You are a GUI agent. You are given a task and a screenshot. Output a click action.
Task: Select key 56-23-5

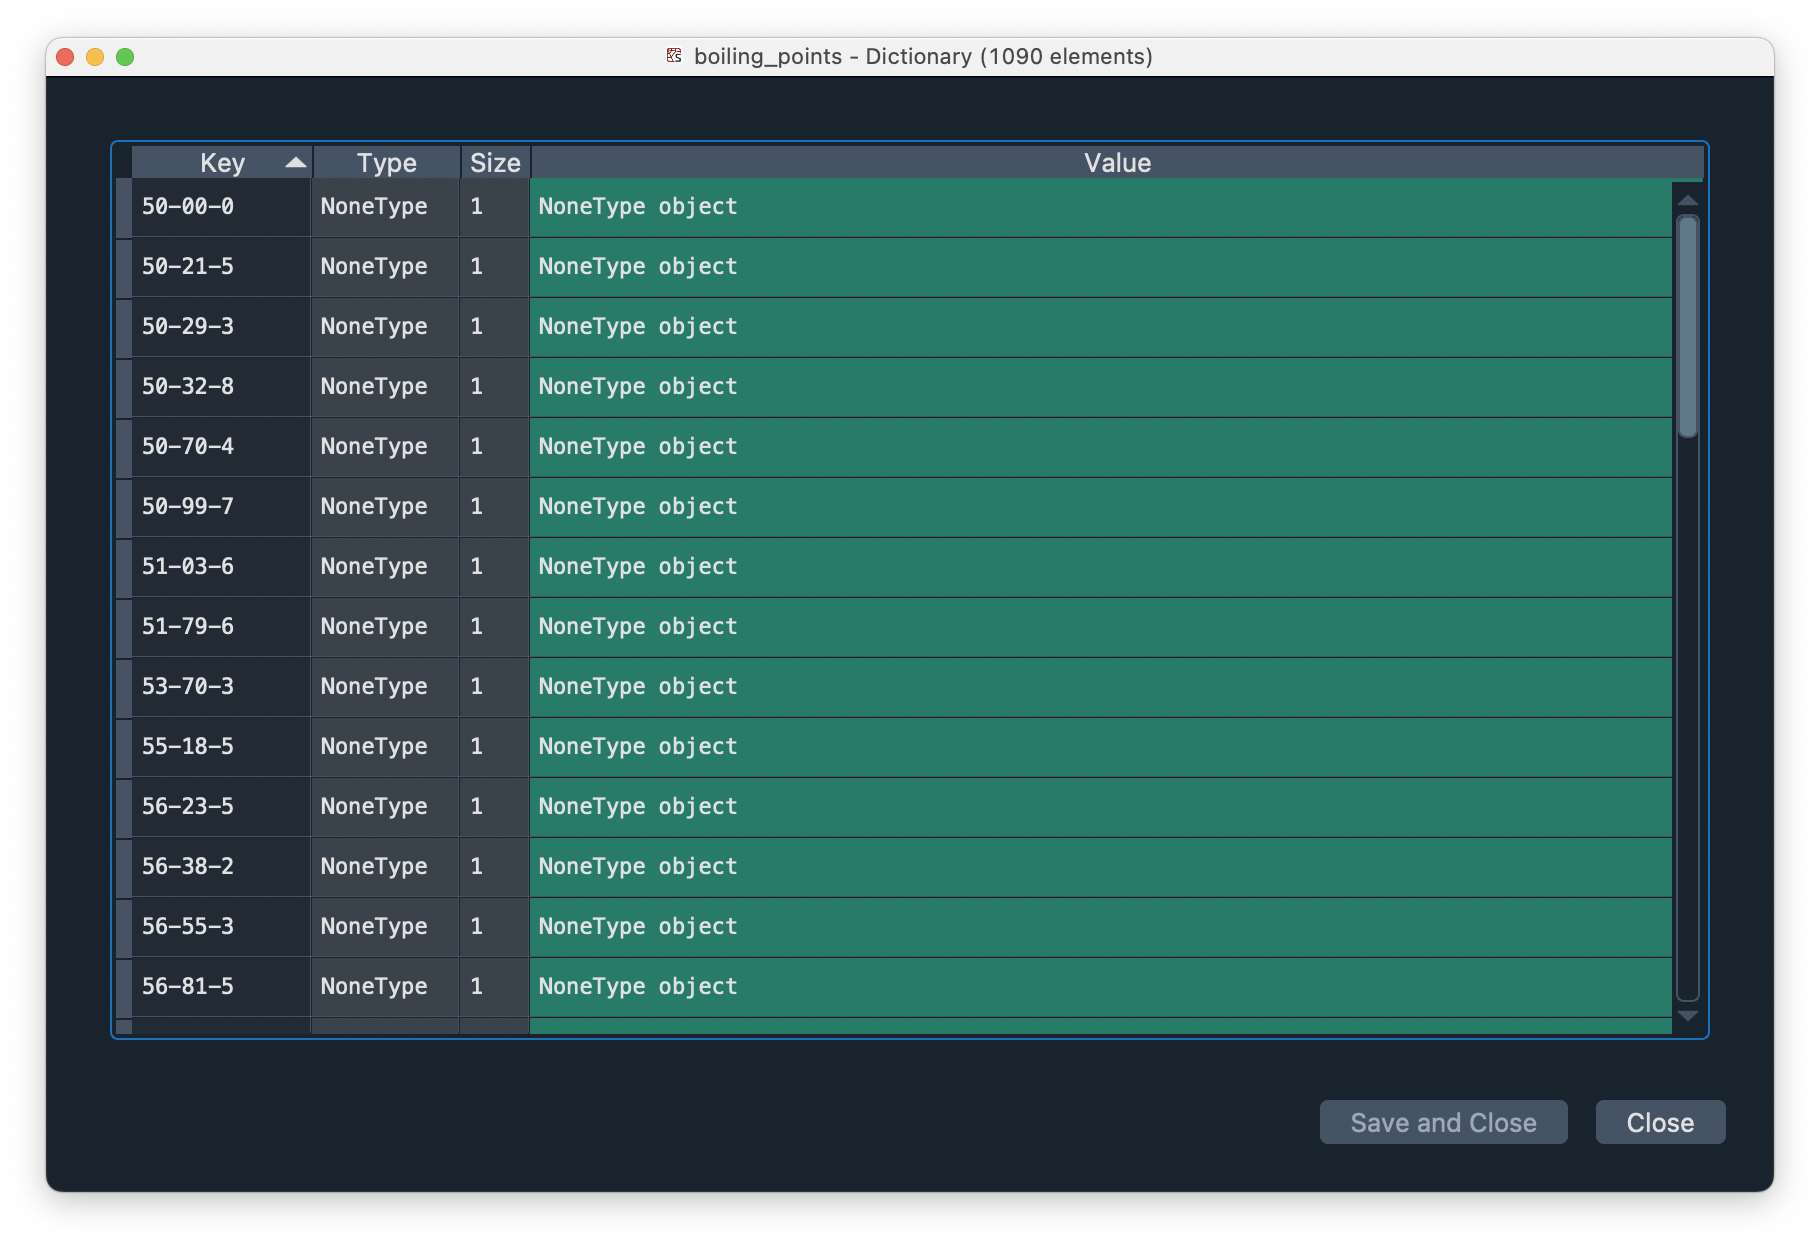pos(221,807)
